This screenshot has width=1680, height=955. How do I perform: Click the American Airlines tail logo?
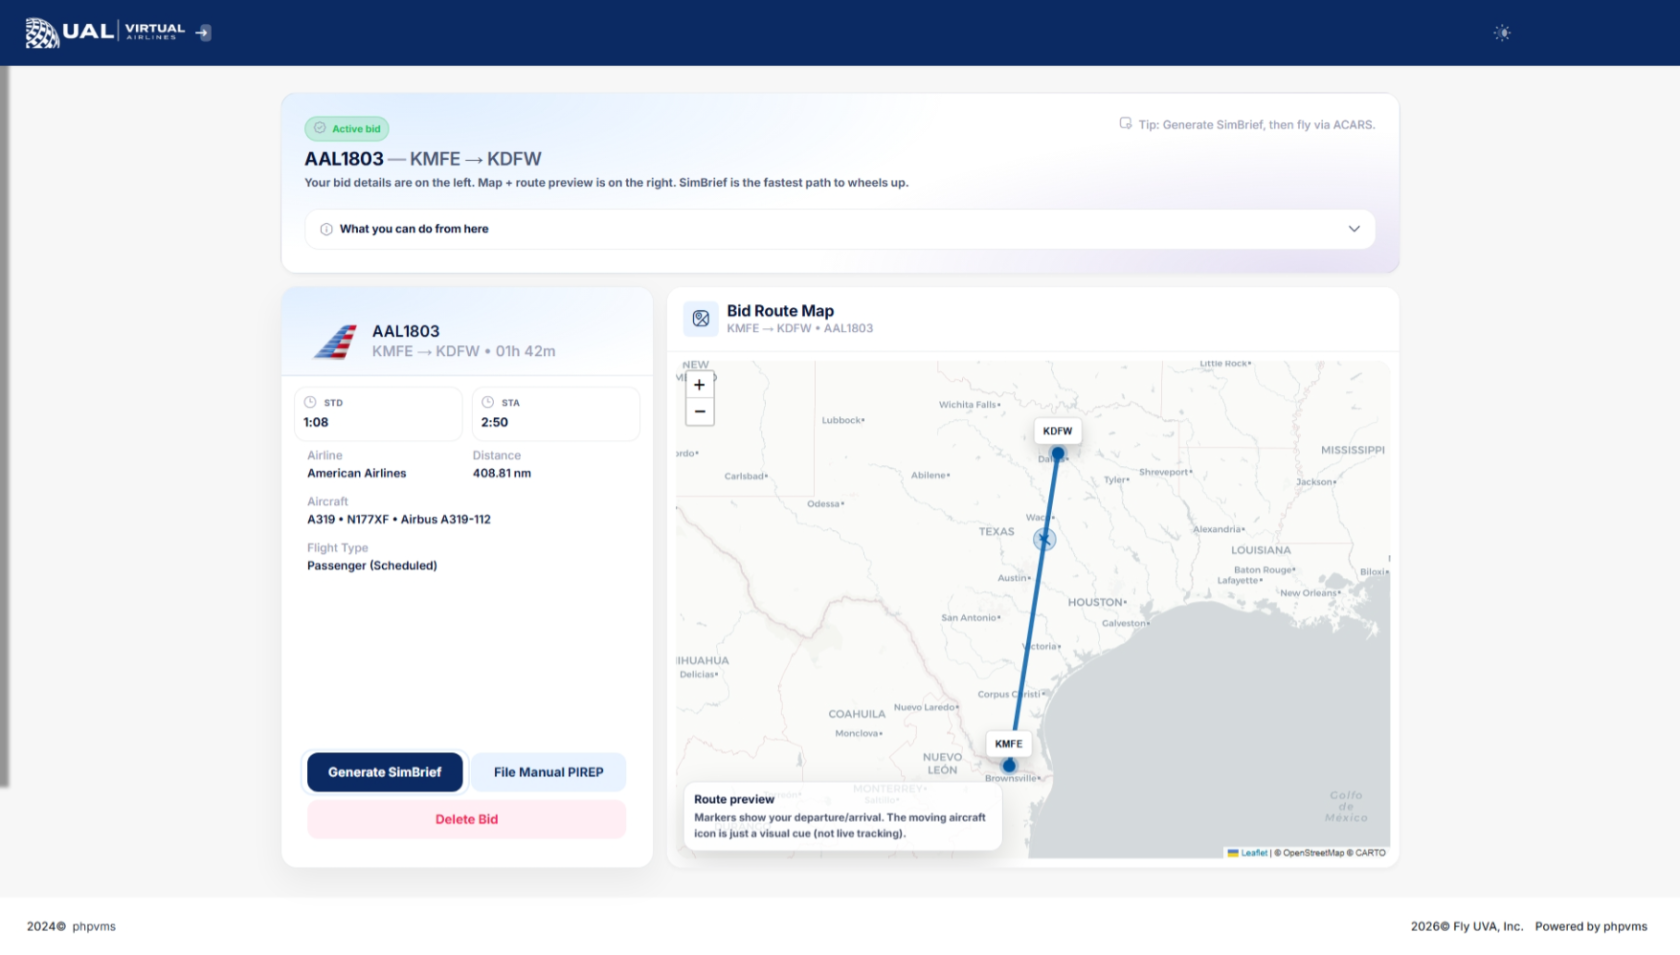point(336,341)
